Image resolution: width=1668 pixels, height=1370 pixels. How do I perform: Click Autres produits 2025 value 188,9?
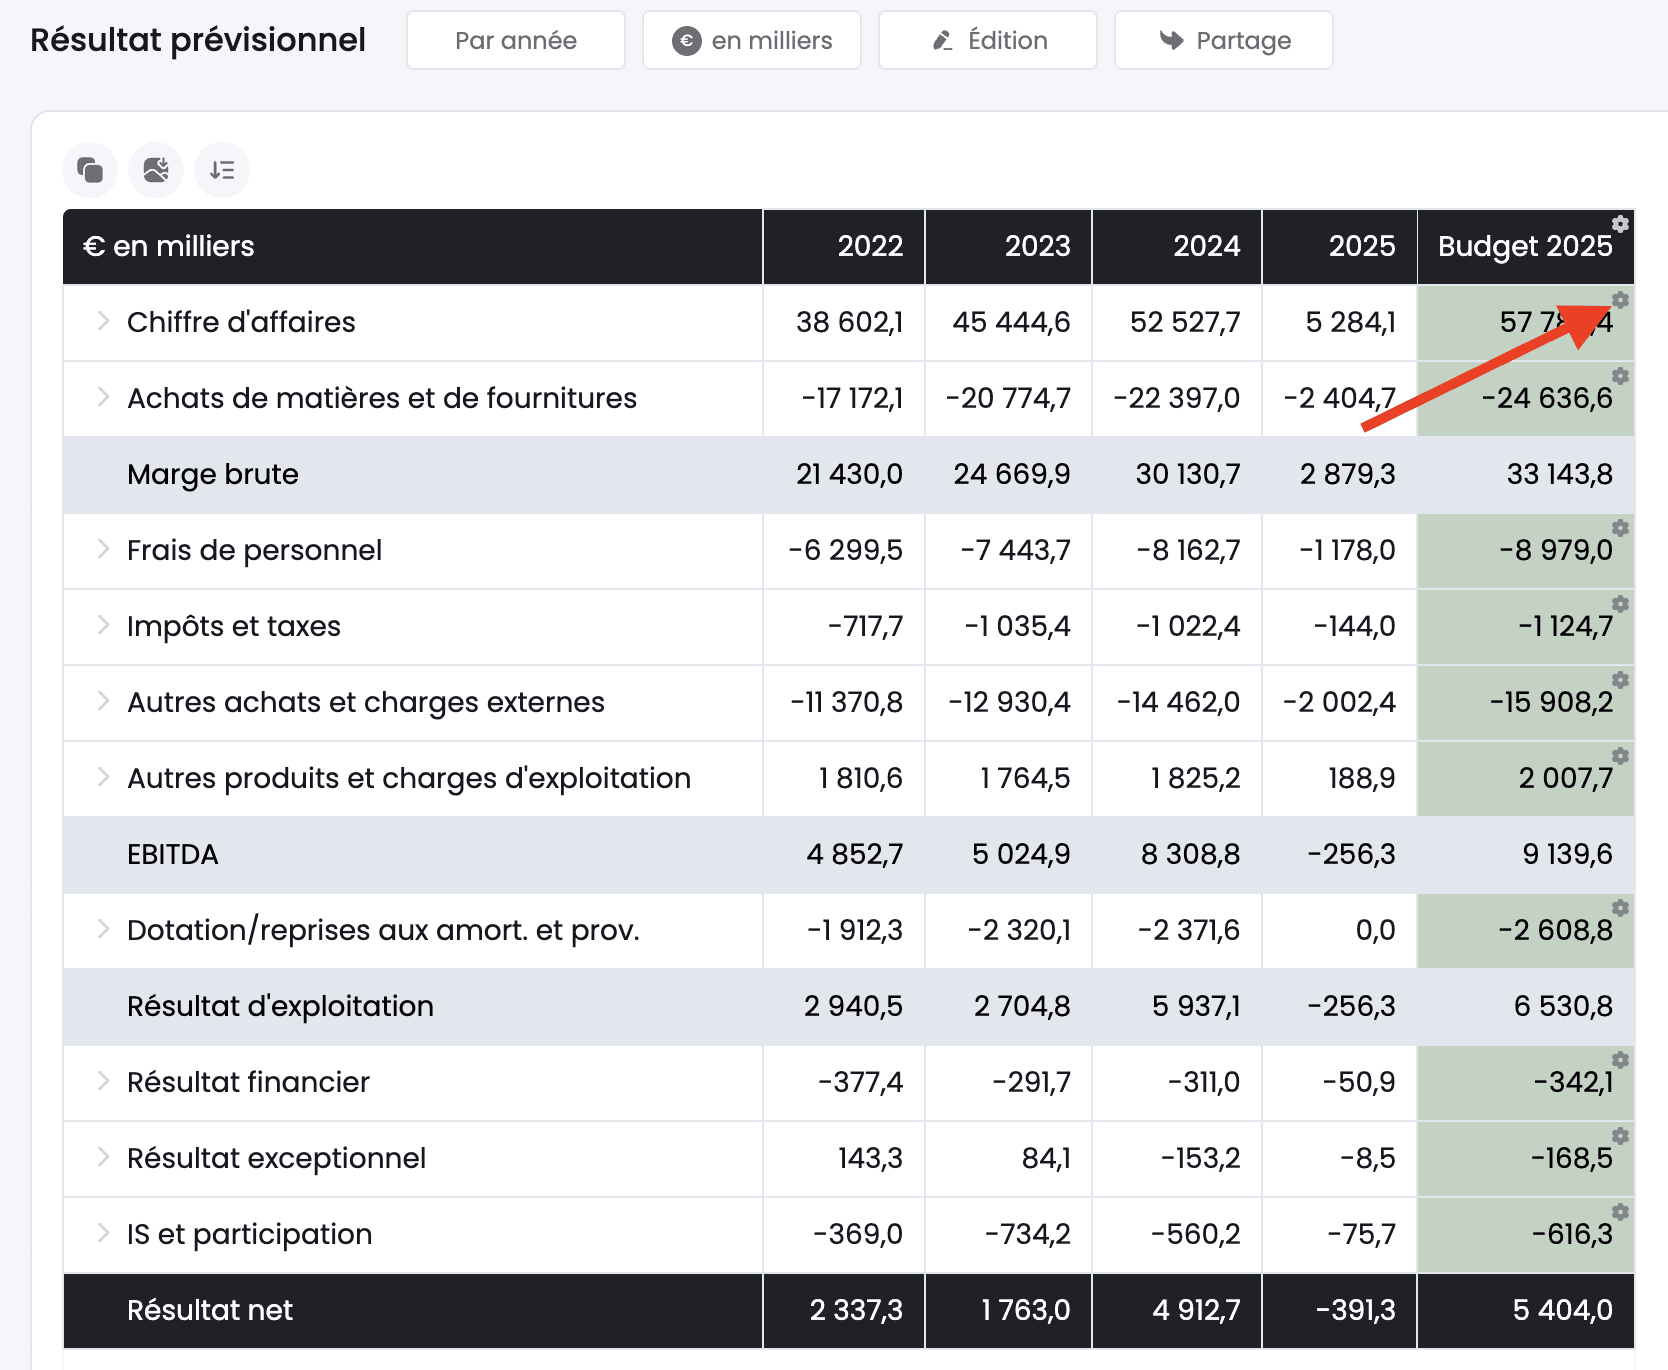[x=1361, y=778]
